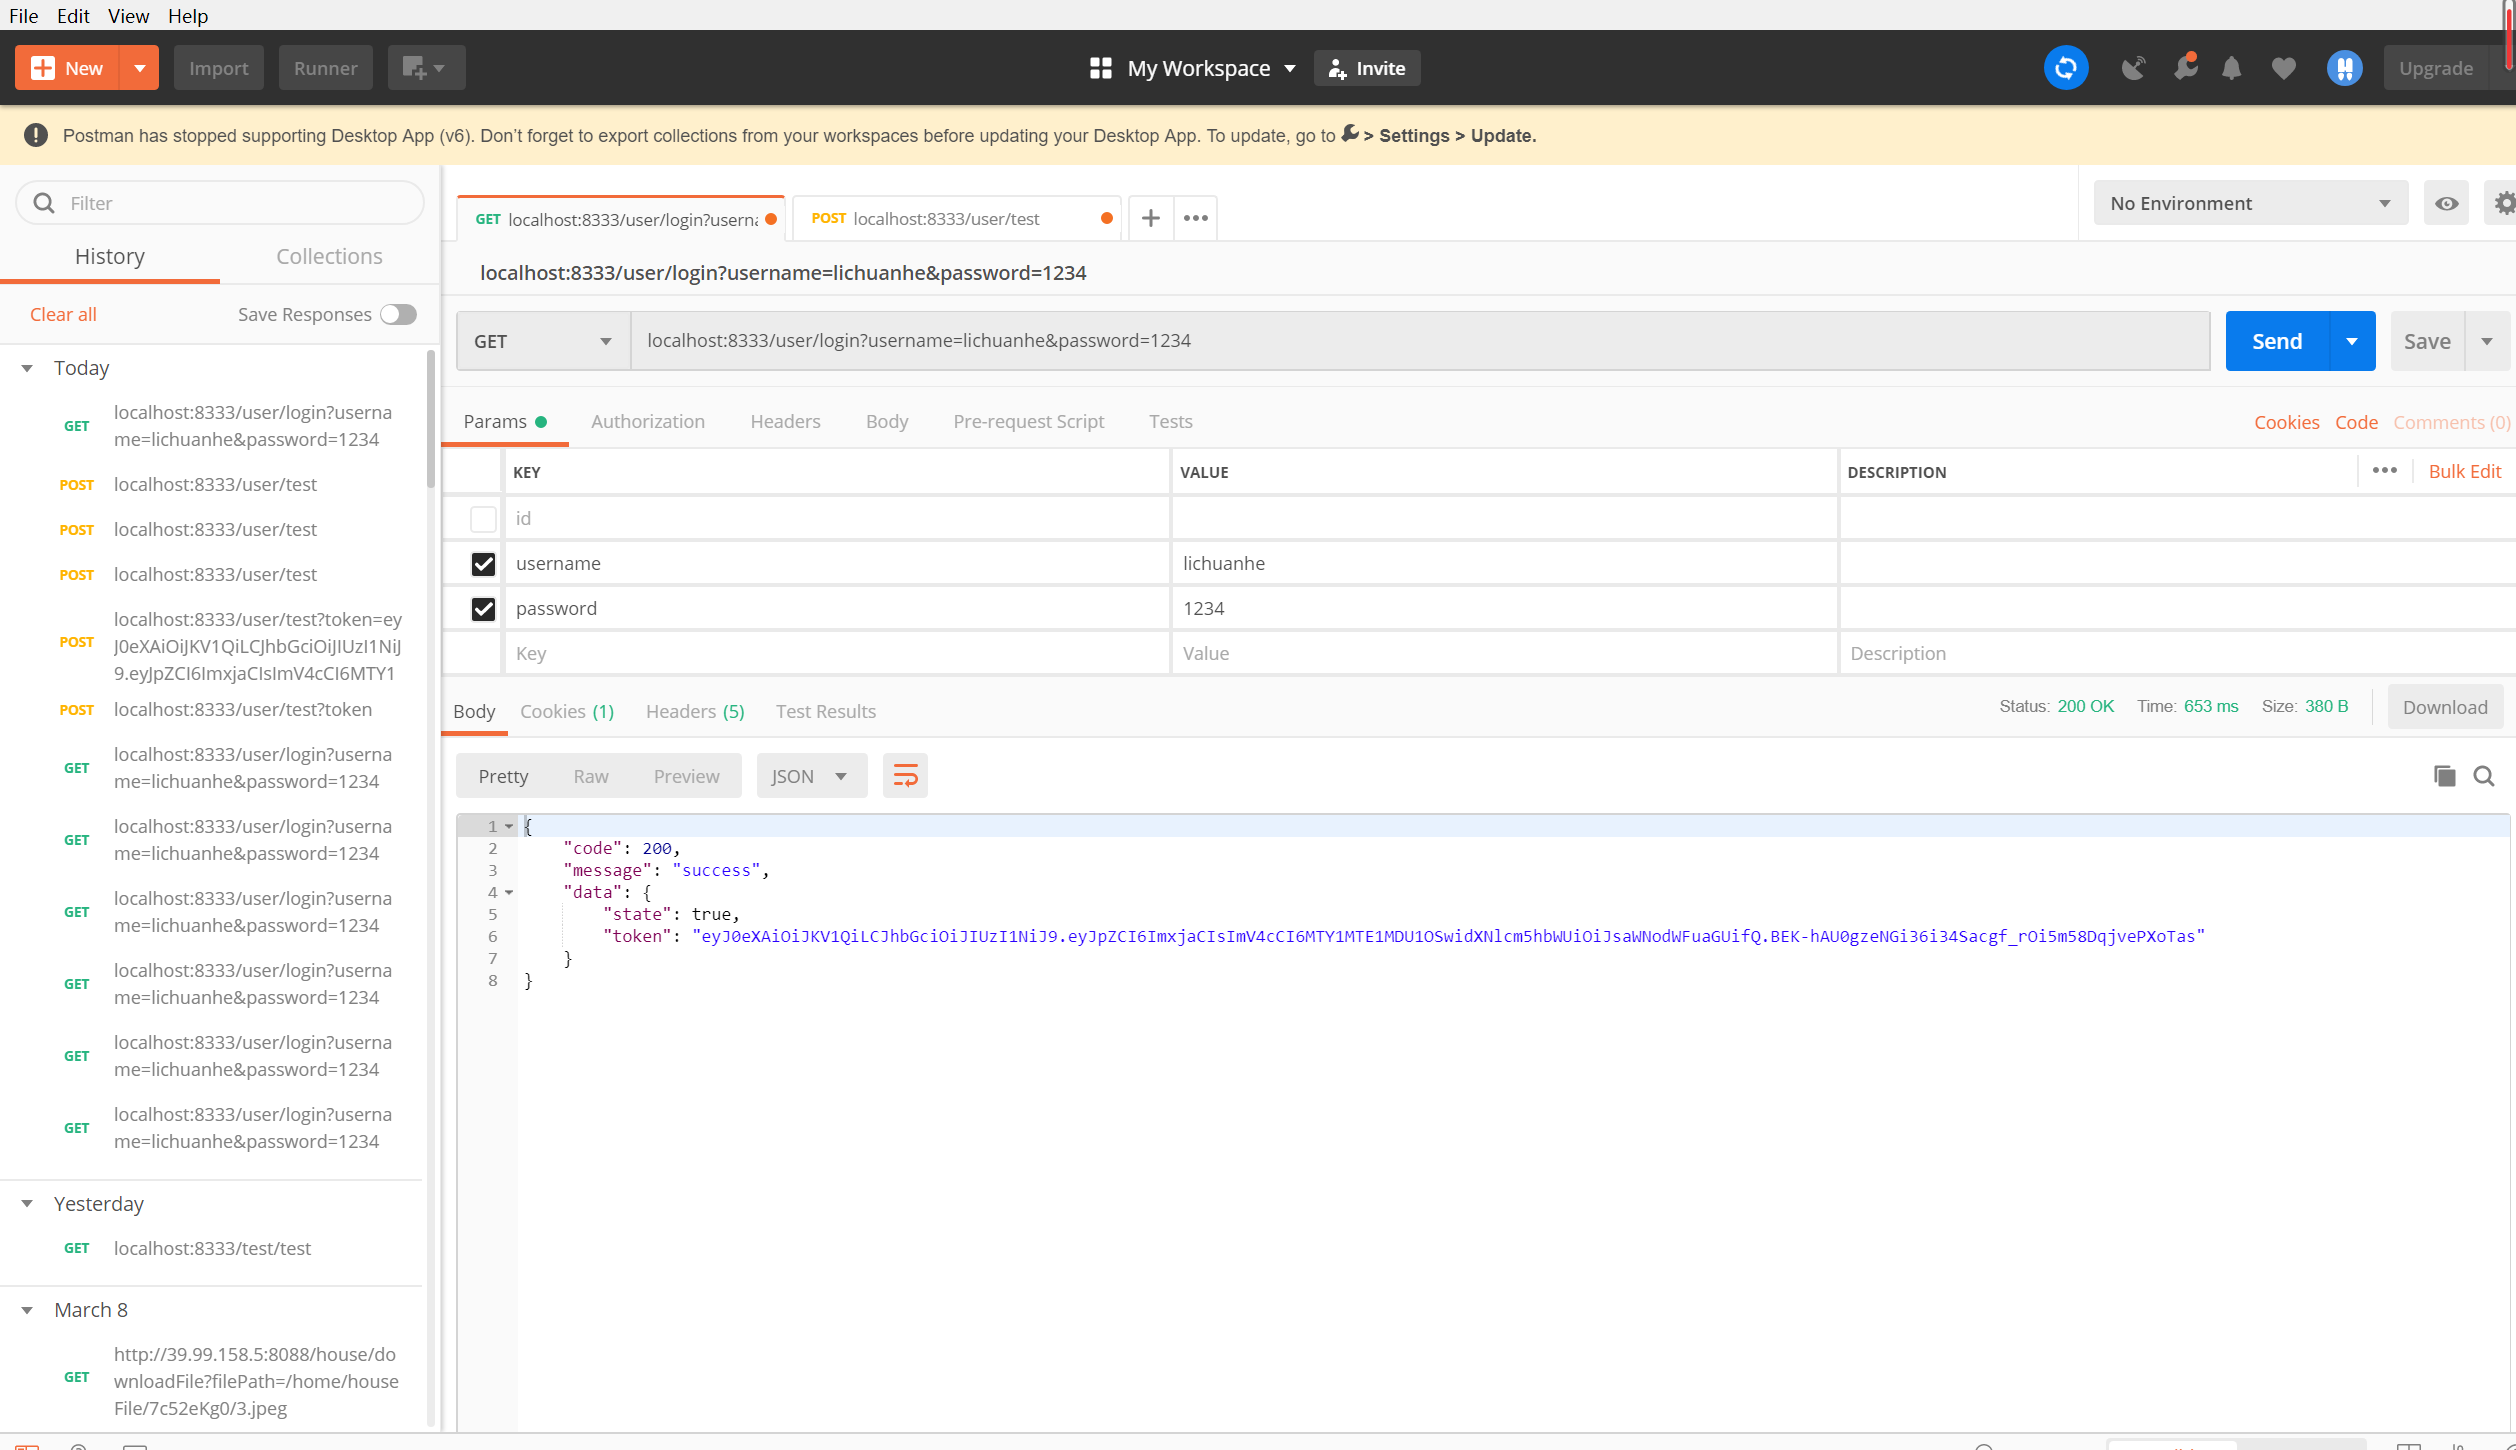The image size is (2516, 1450).
Task: Toggle Save Responses switch
Action: click(398, 314)
